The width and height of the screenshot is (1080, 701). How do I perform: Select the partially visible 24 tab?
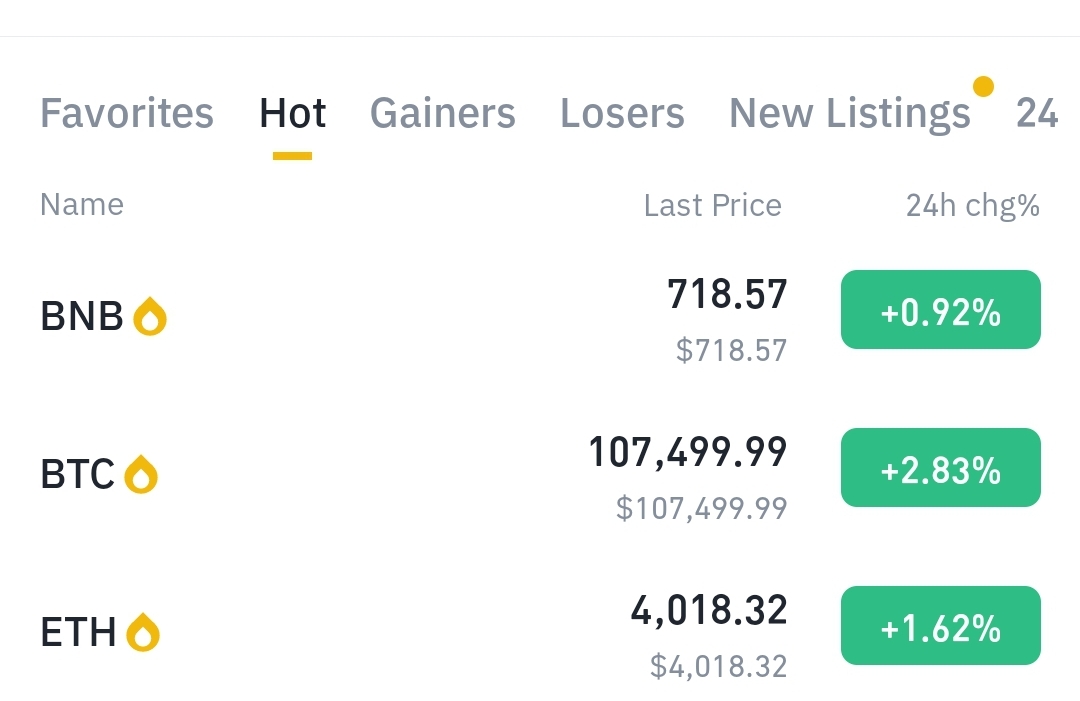(x=1037, y=114)
